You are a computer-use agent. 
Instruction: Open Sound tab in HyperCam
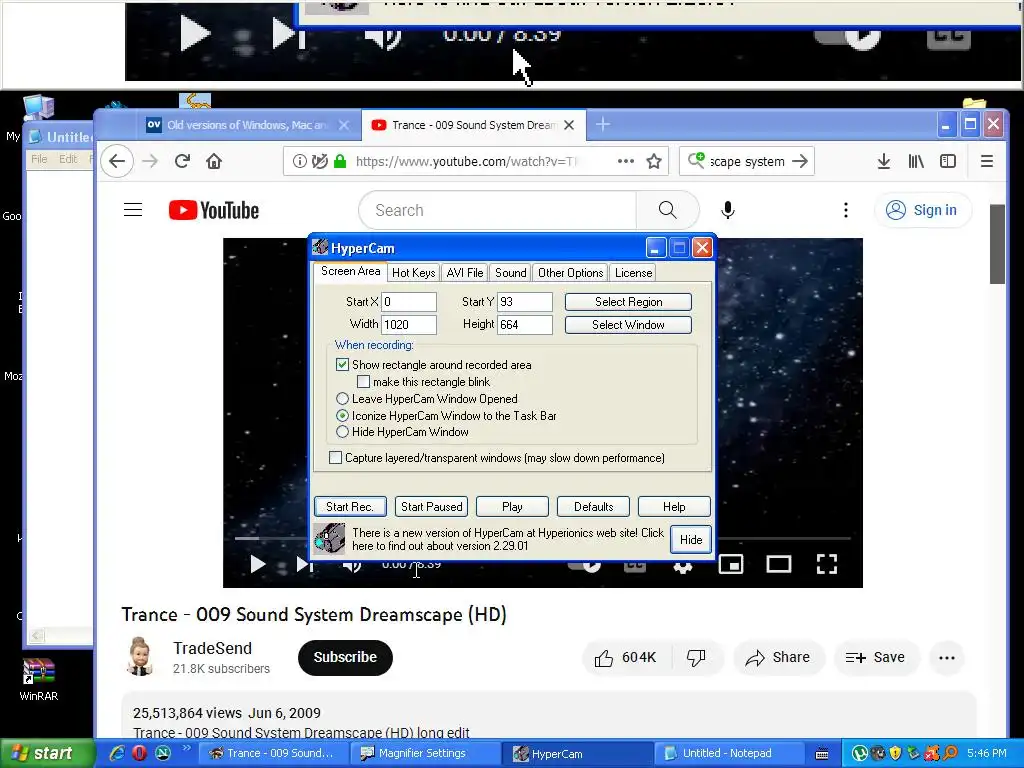511,273
